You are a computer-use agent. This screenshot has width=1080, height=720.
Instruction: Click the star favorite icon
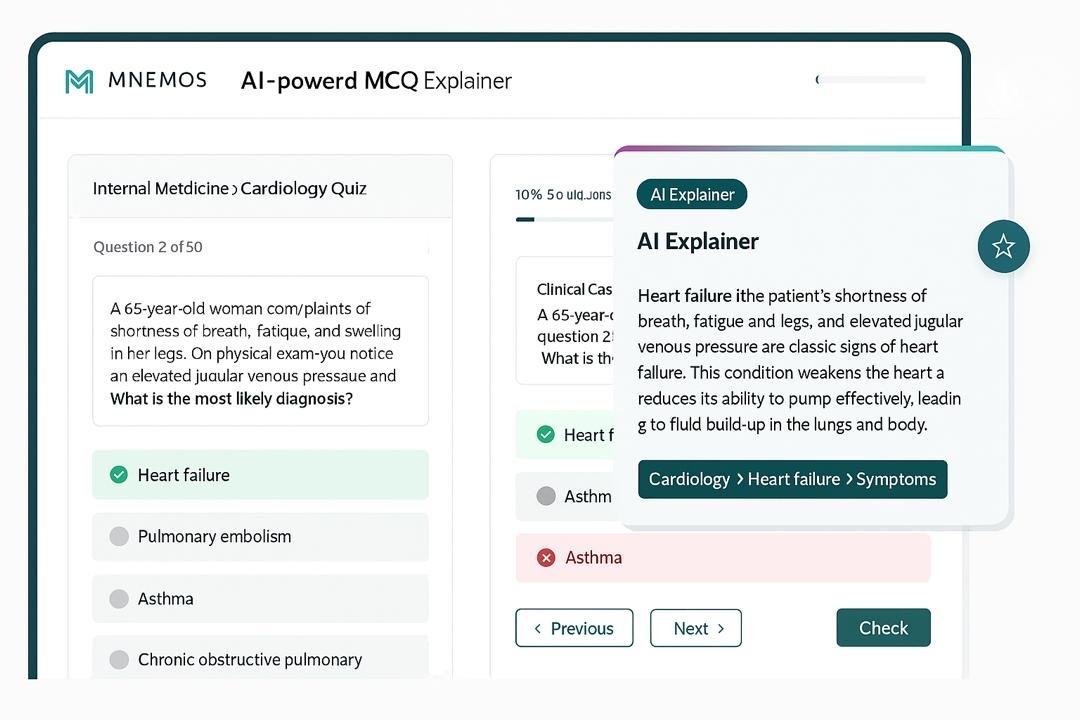click(x=1003, y=247)
